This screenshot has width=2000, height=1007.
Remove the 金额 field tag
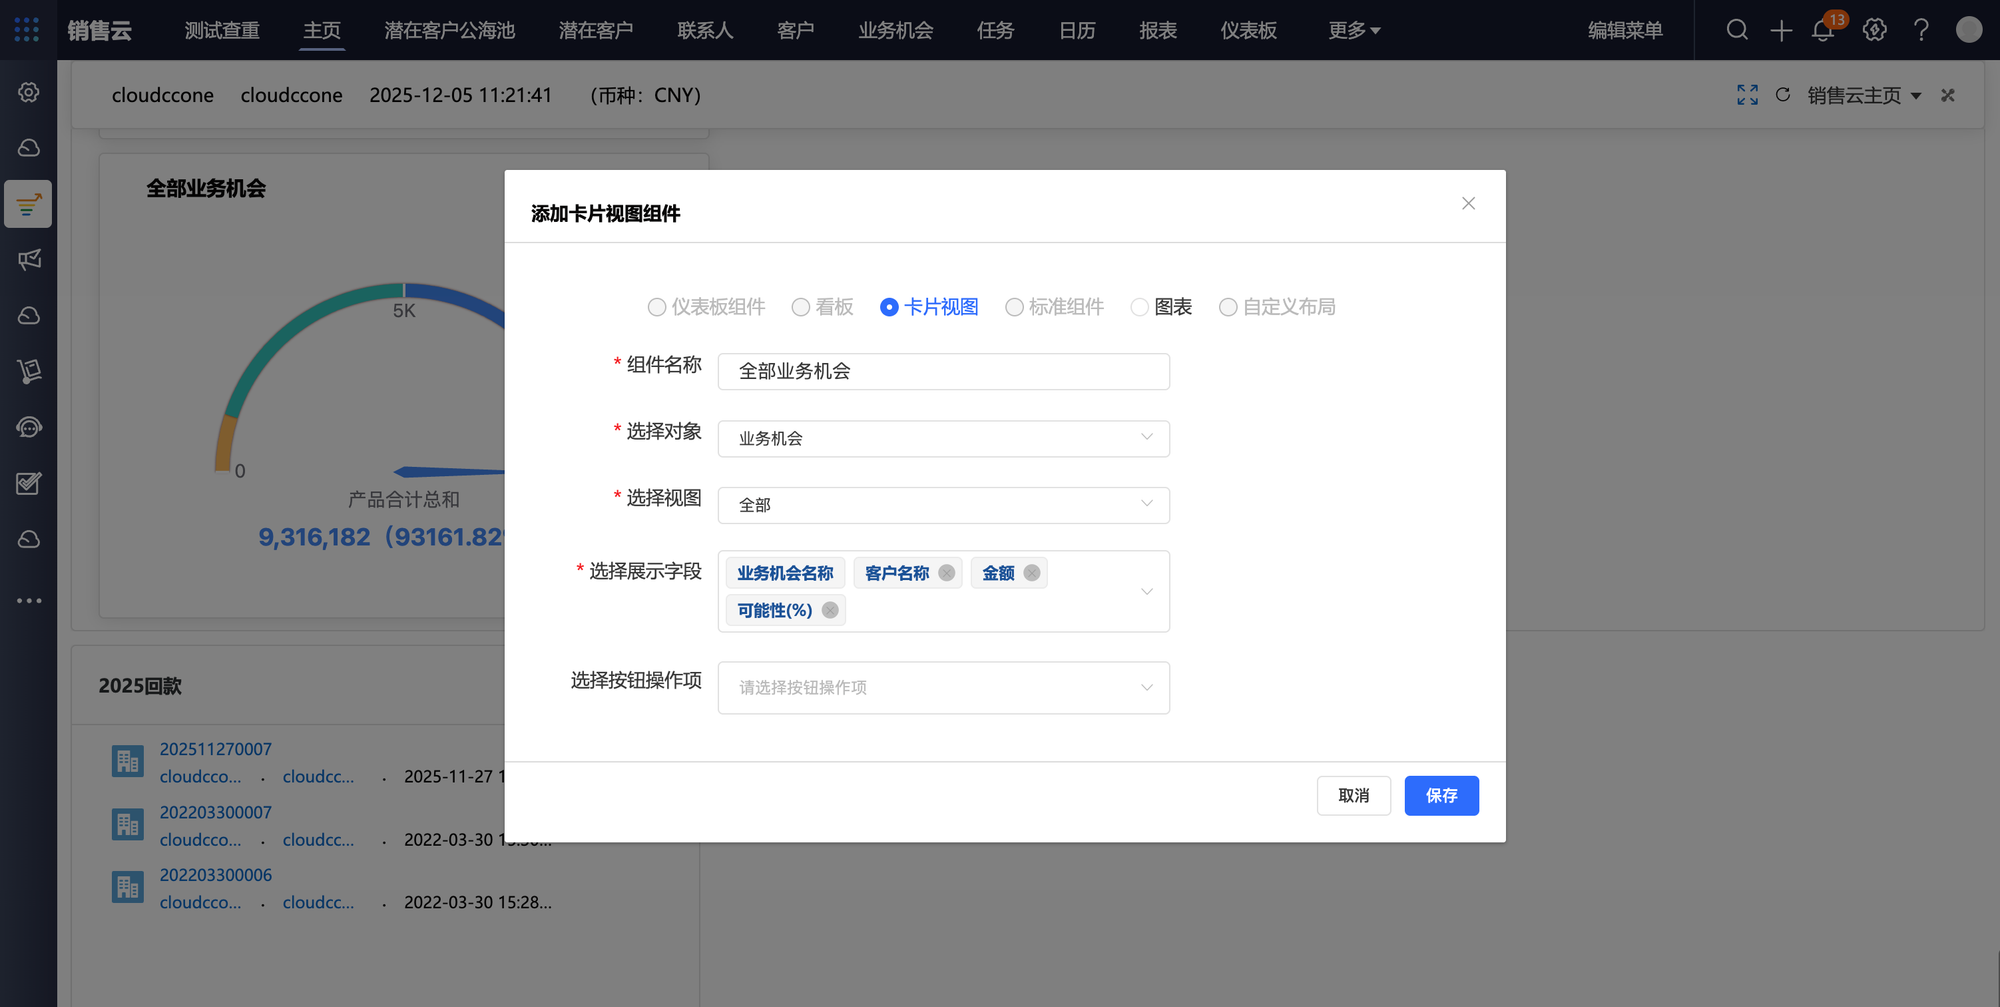1032,573
